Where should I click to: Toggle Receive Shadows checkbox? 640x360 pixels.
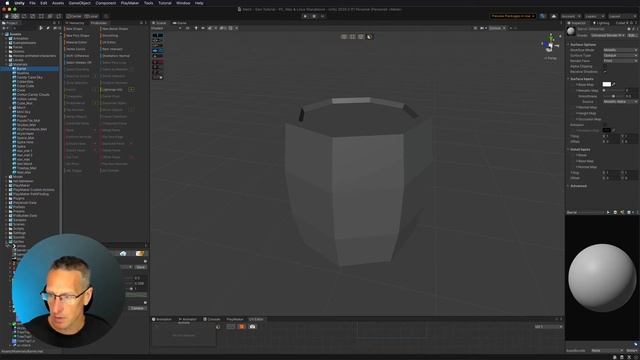pyautogui.click(x=605, y=71)
